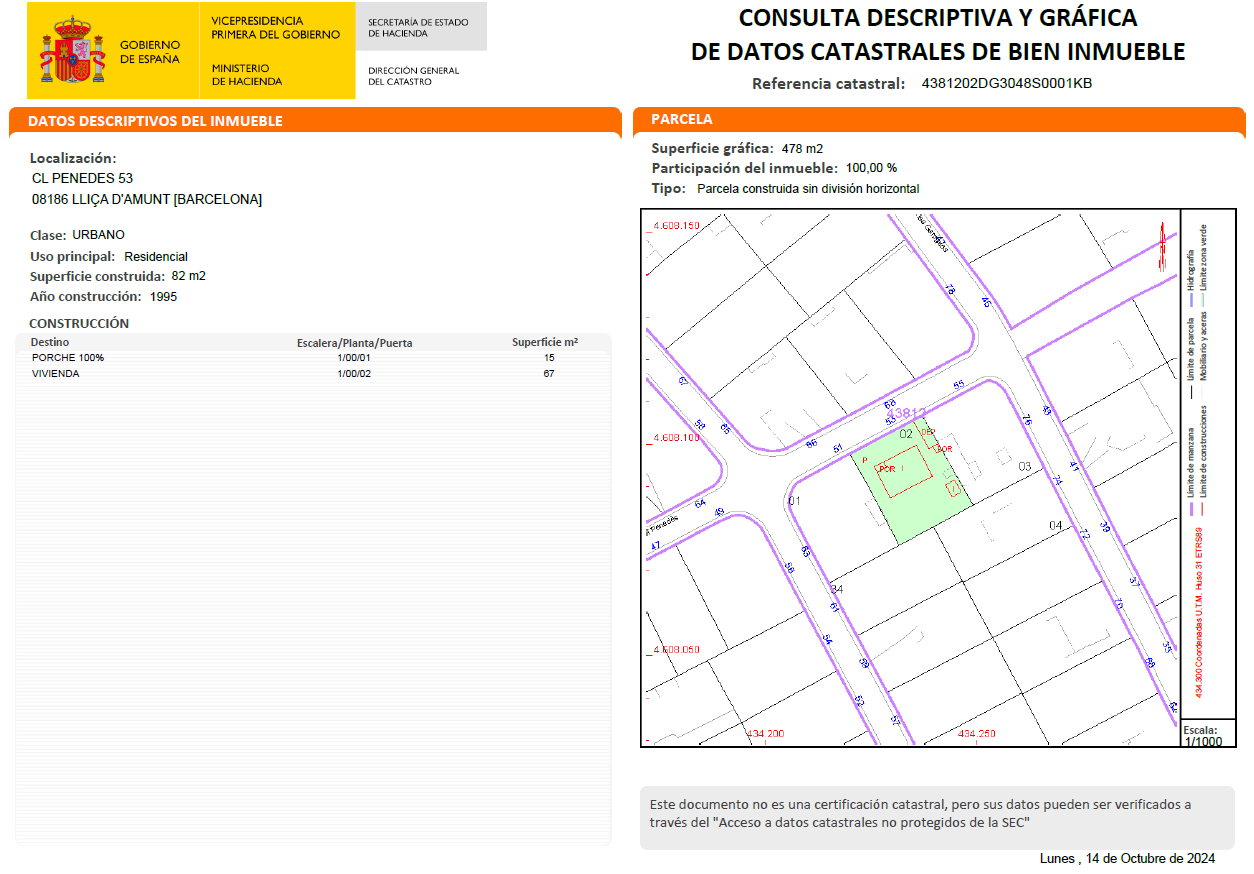Click the 'Clase:' label
The width and height of the screenshot is (1254, 874).
coord(48,235)
